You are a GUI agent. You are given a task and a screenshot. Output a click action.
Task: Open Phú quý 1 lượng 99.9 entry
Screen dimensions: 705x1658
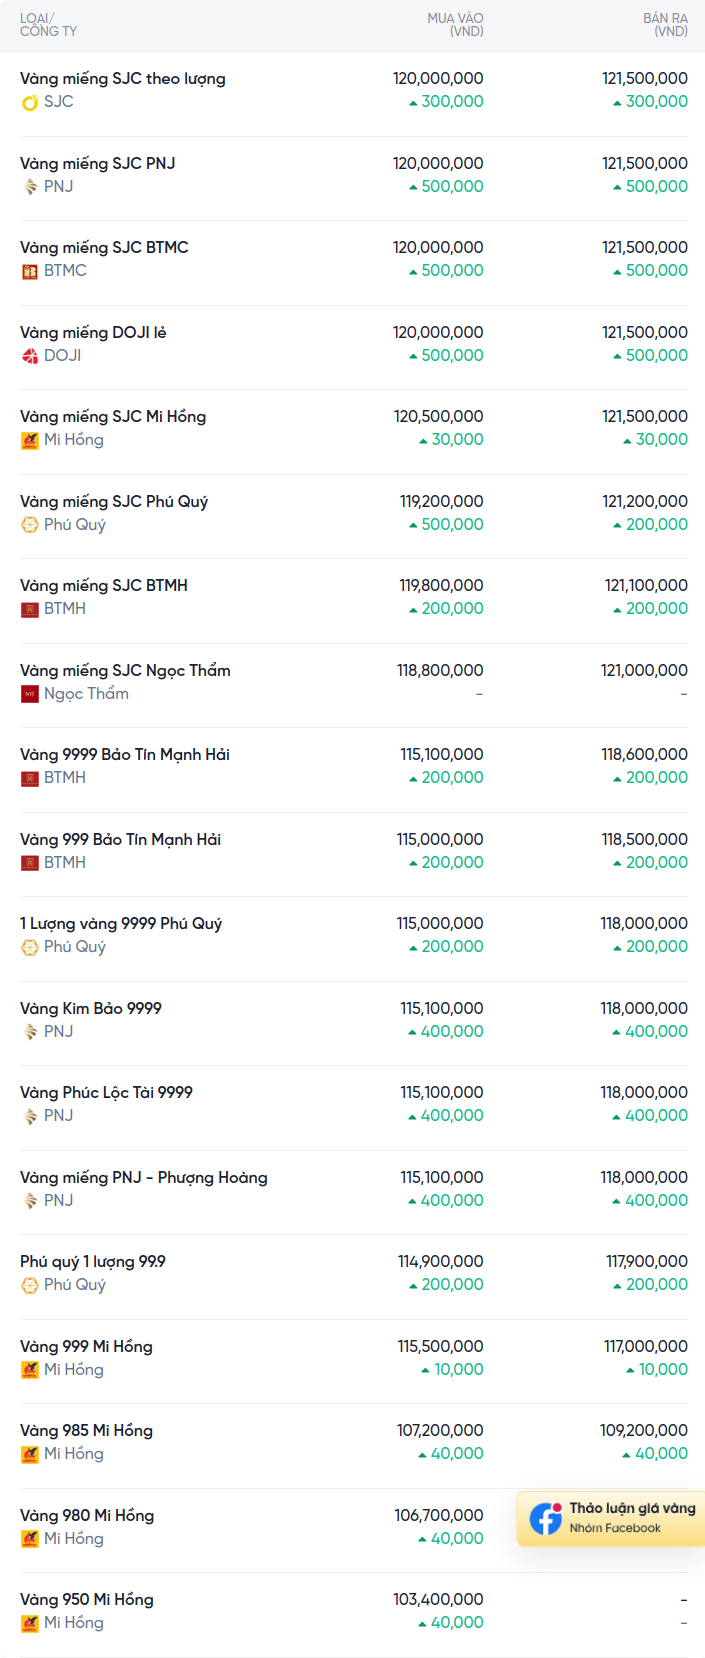click(x=93, y=1262)
